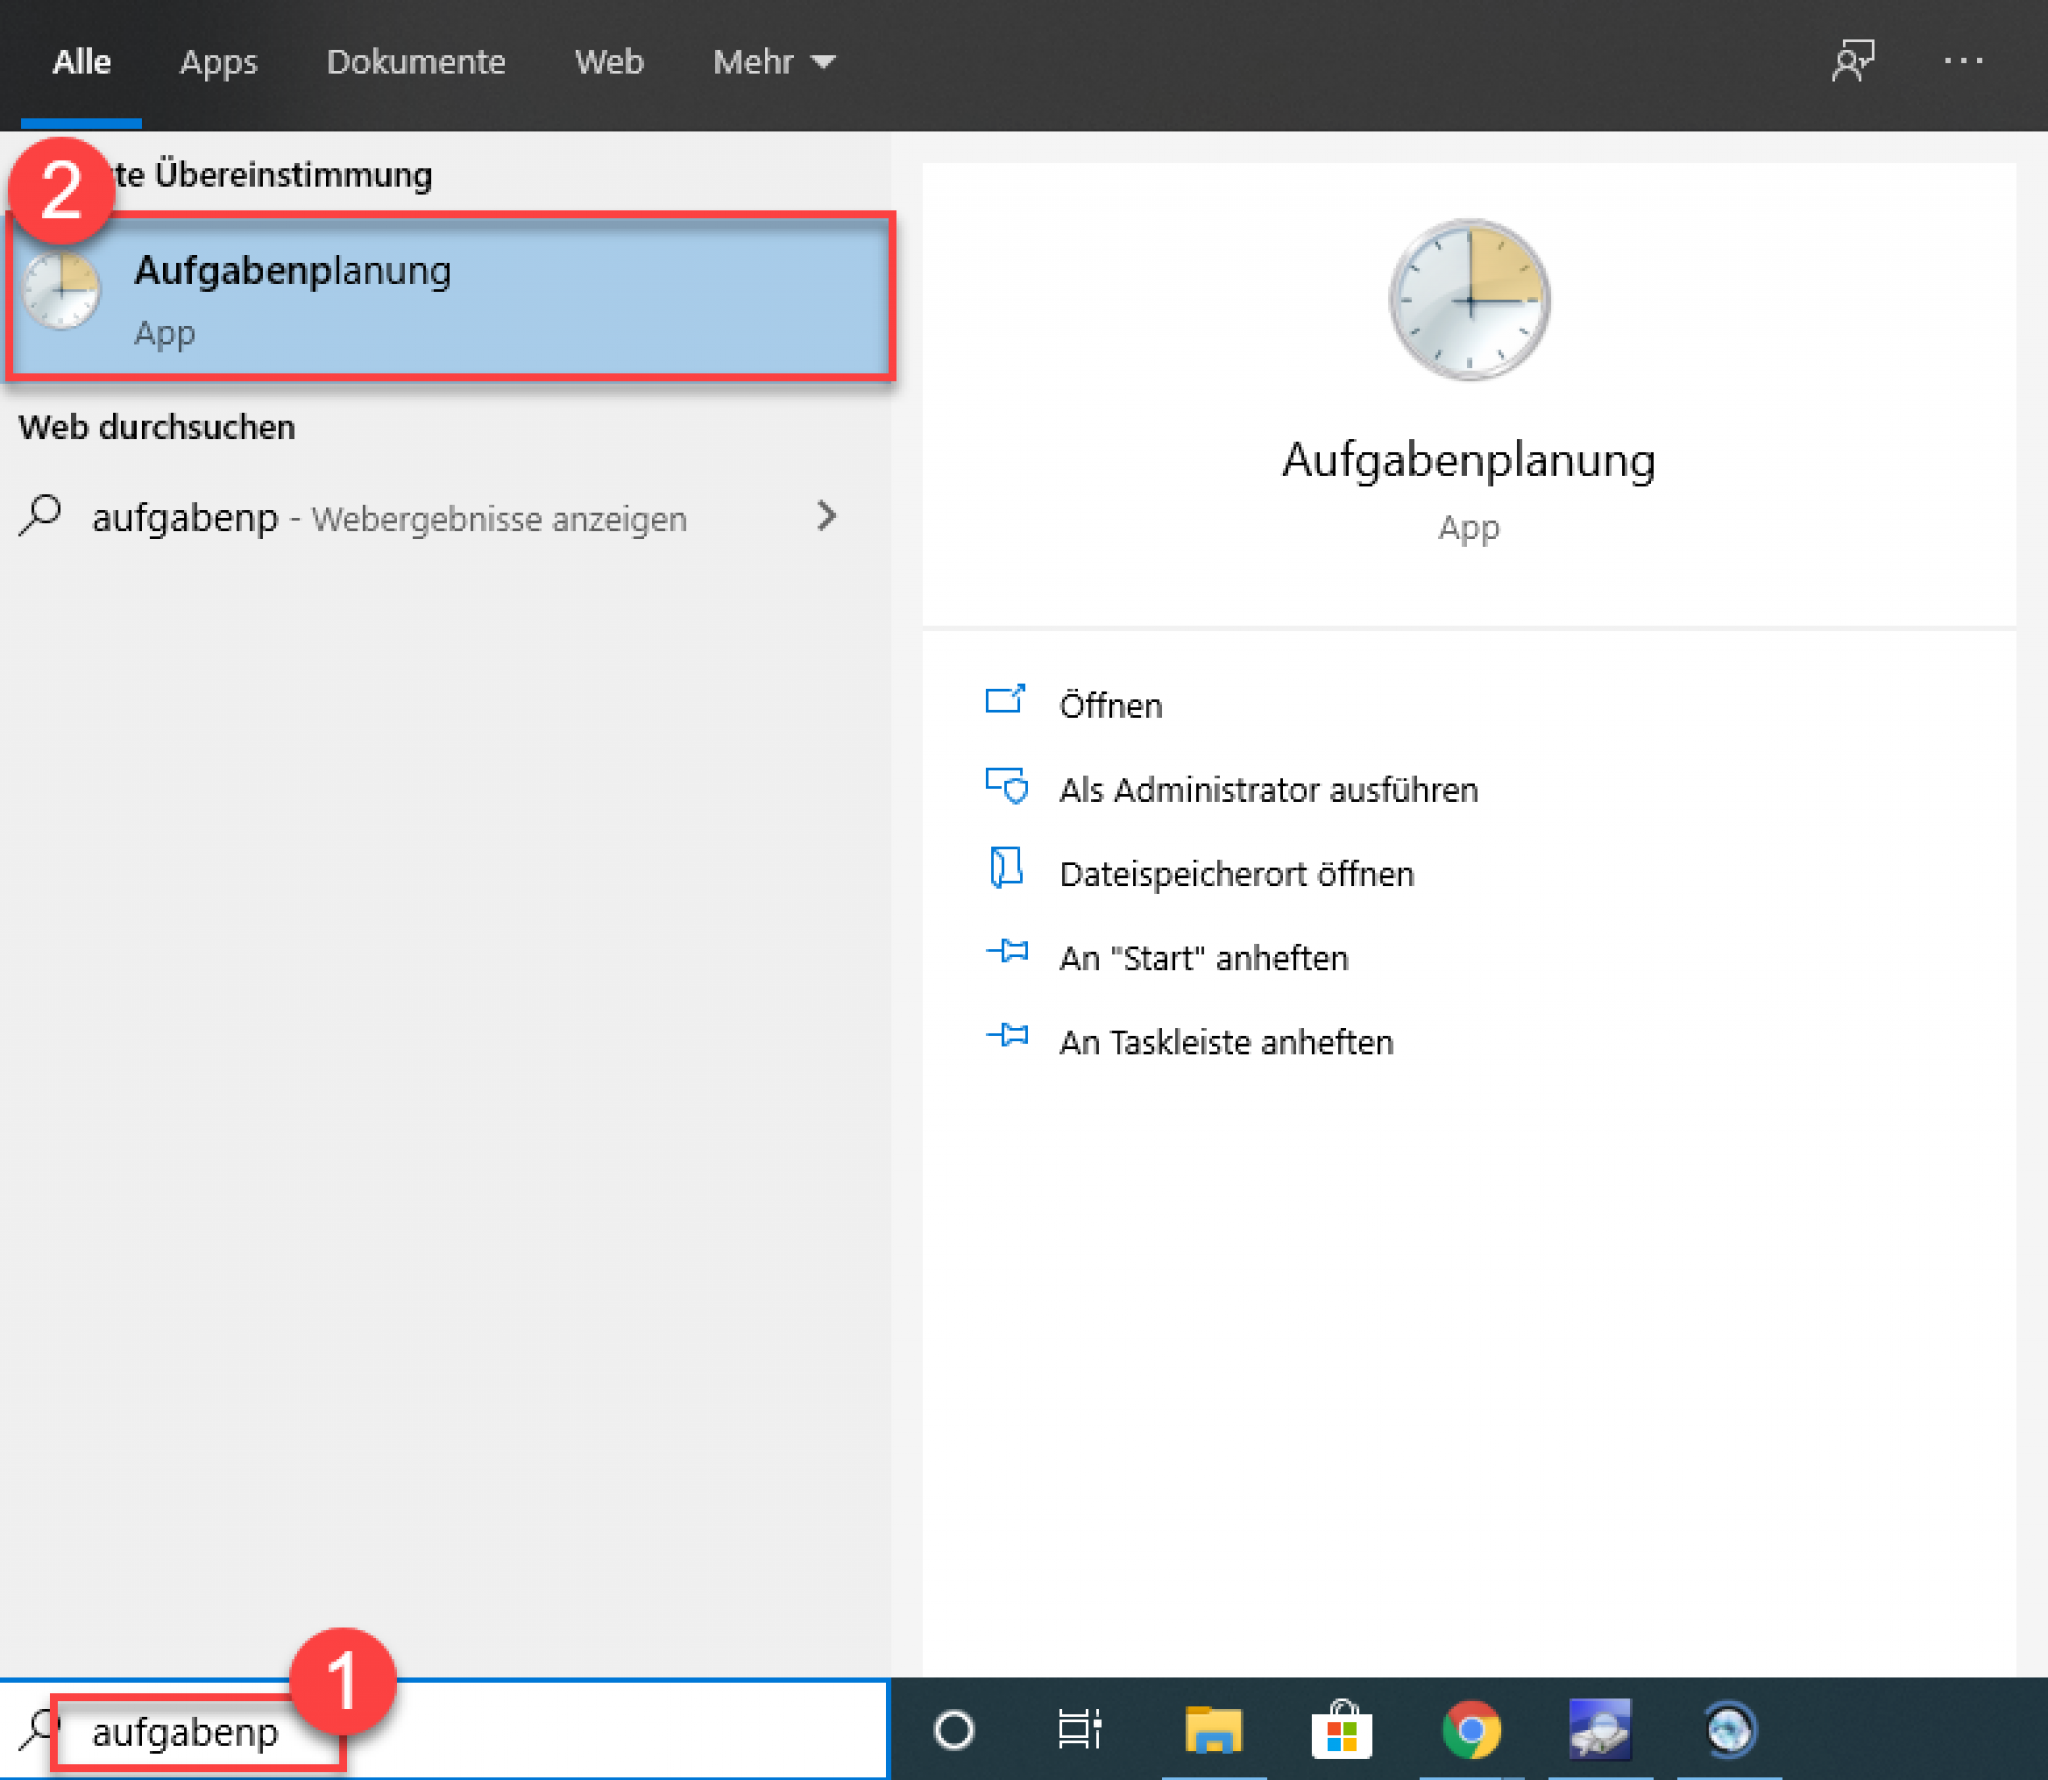The image size is (2048, 1780).
Task: Open Dateispeicherort öffnen
Action: (x=1236, y=873)
